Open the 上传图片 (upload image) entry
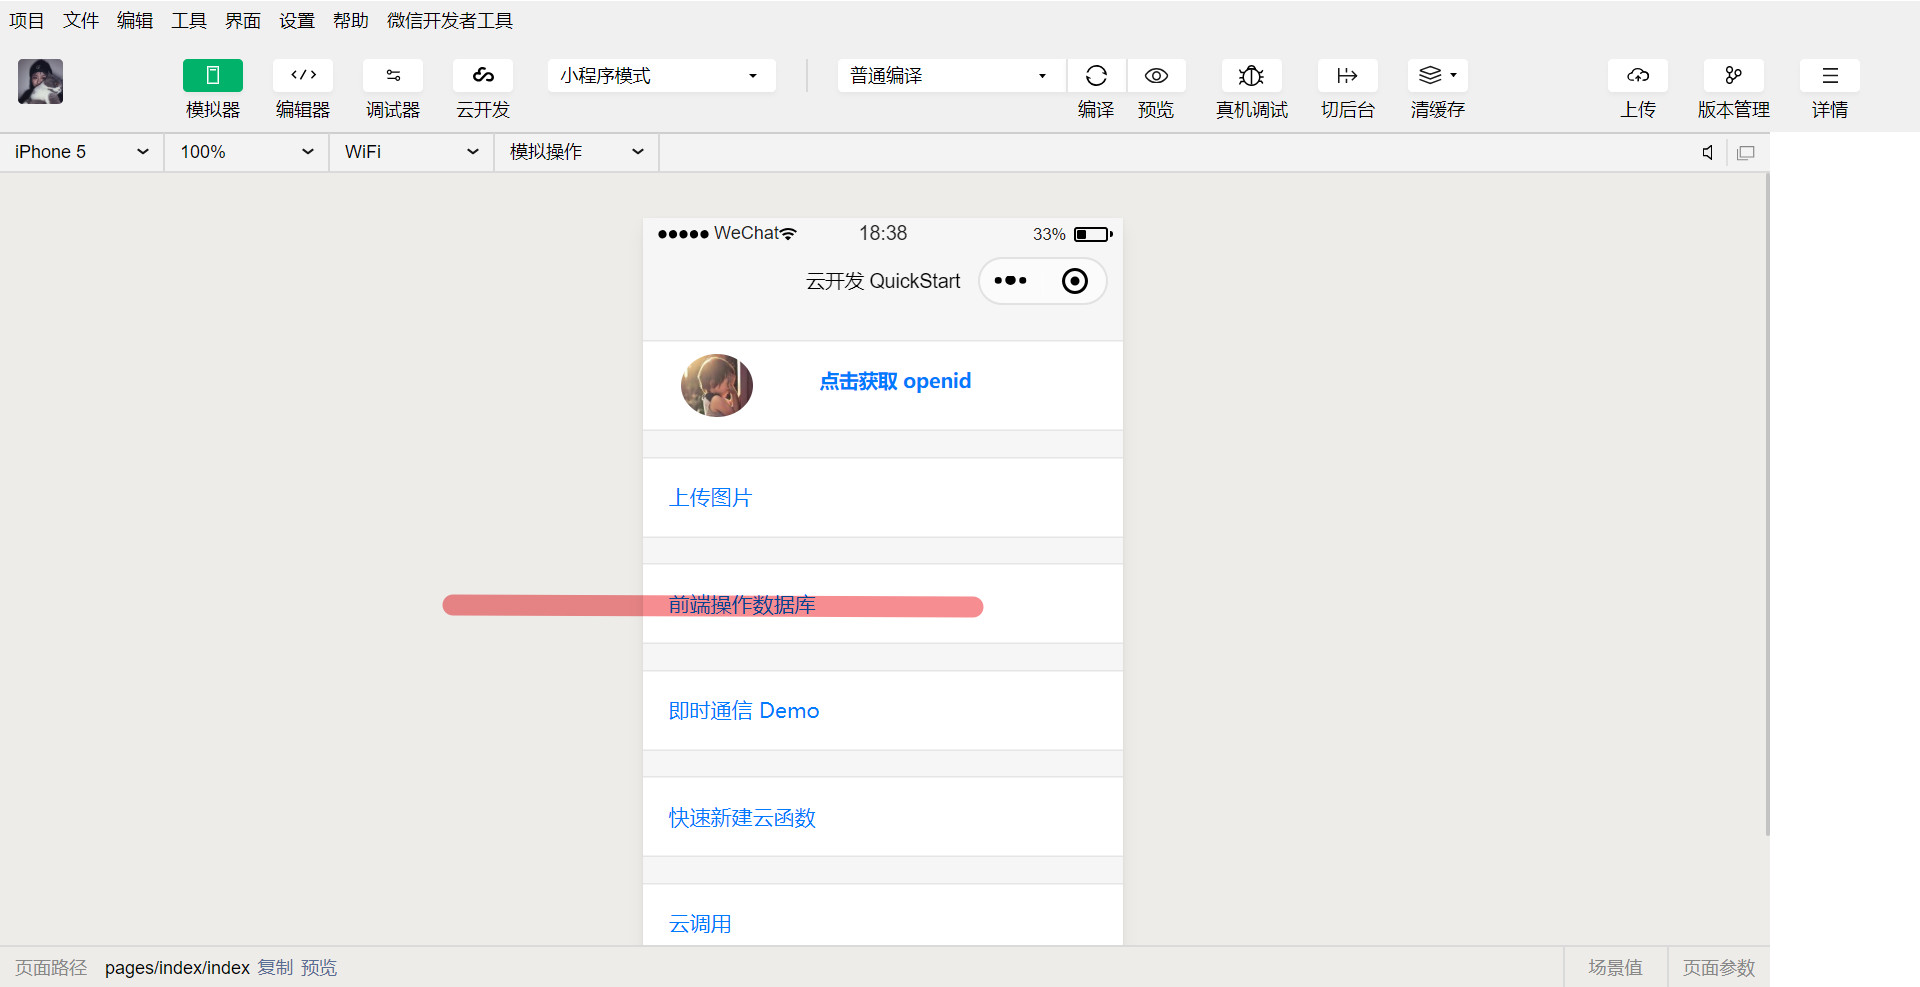Screen dimensions: 1920x987 pos(883,498)
